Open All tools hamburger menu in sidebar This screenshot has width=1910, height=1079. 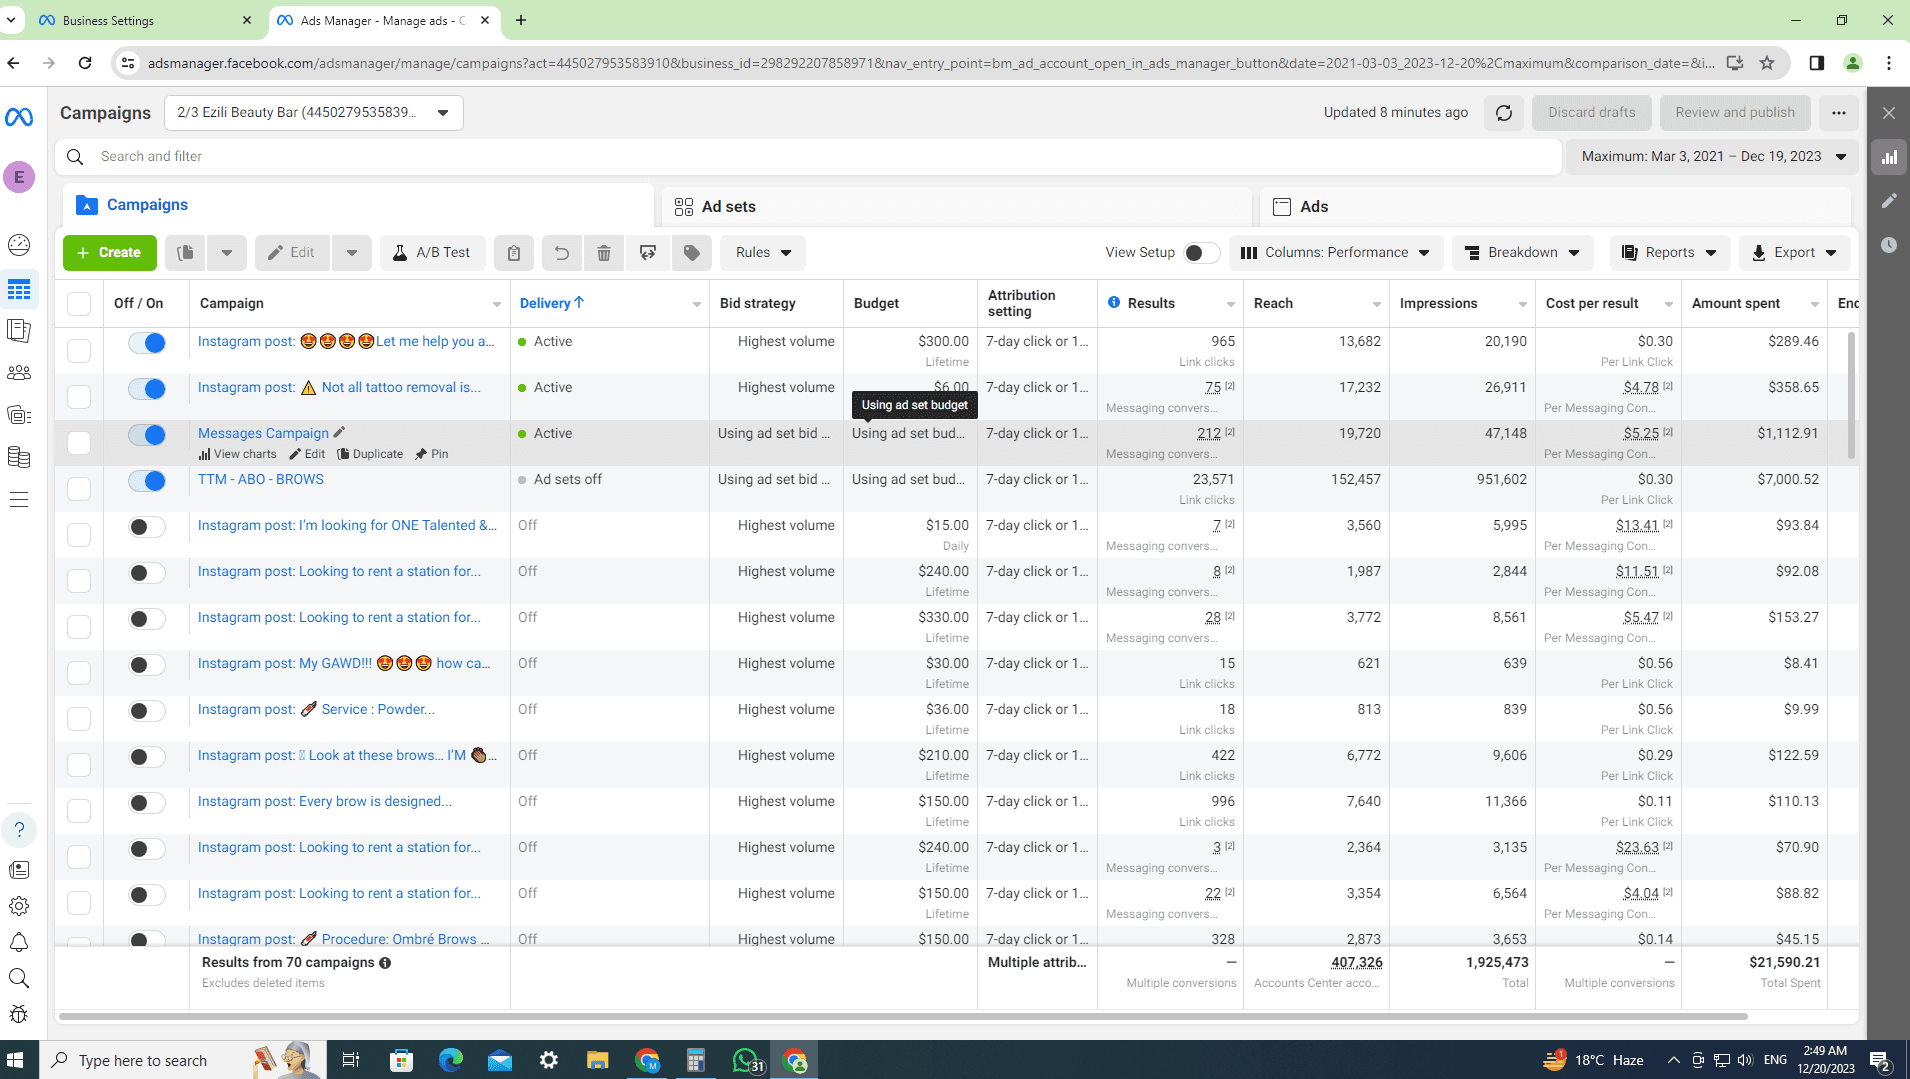[x=19, y=499]
